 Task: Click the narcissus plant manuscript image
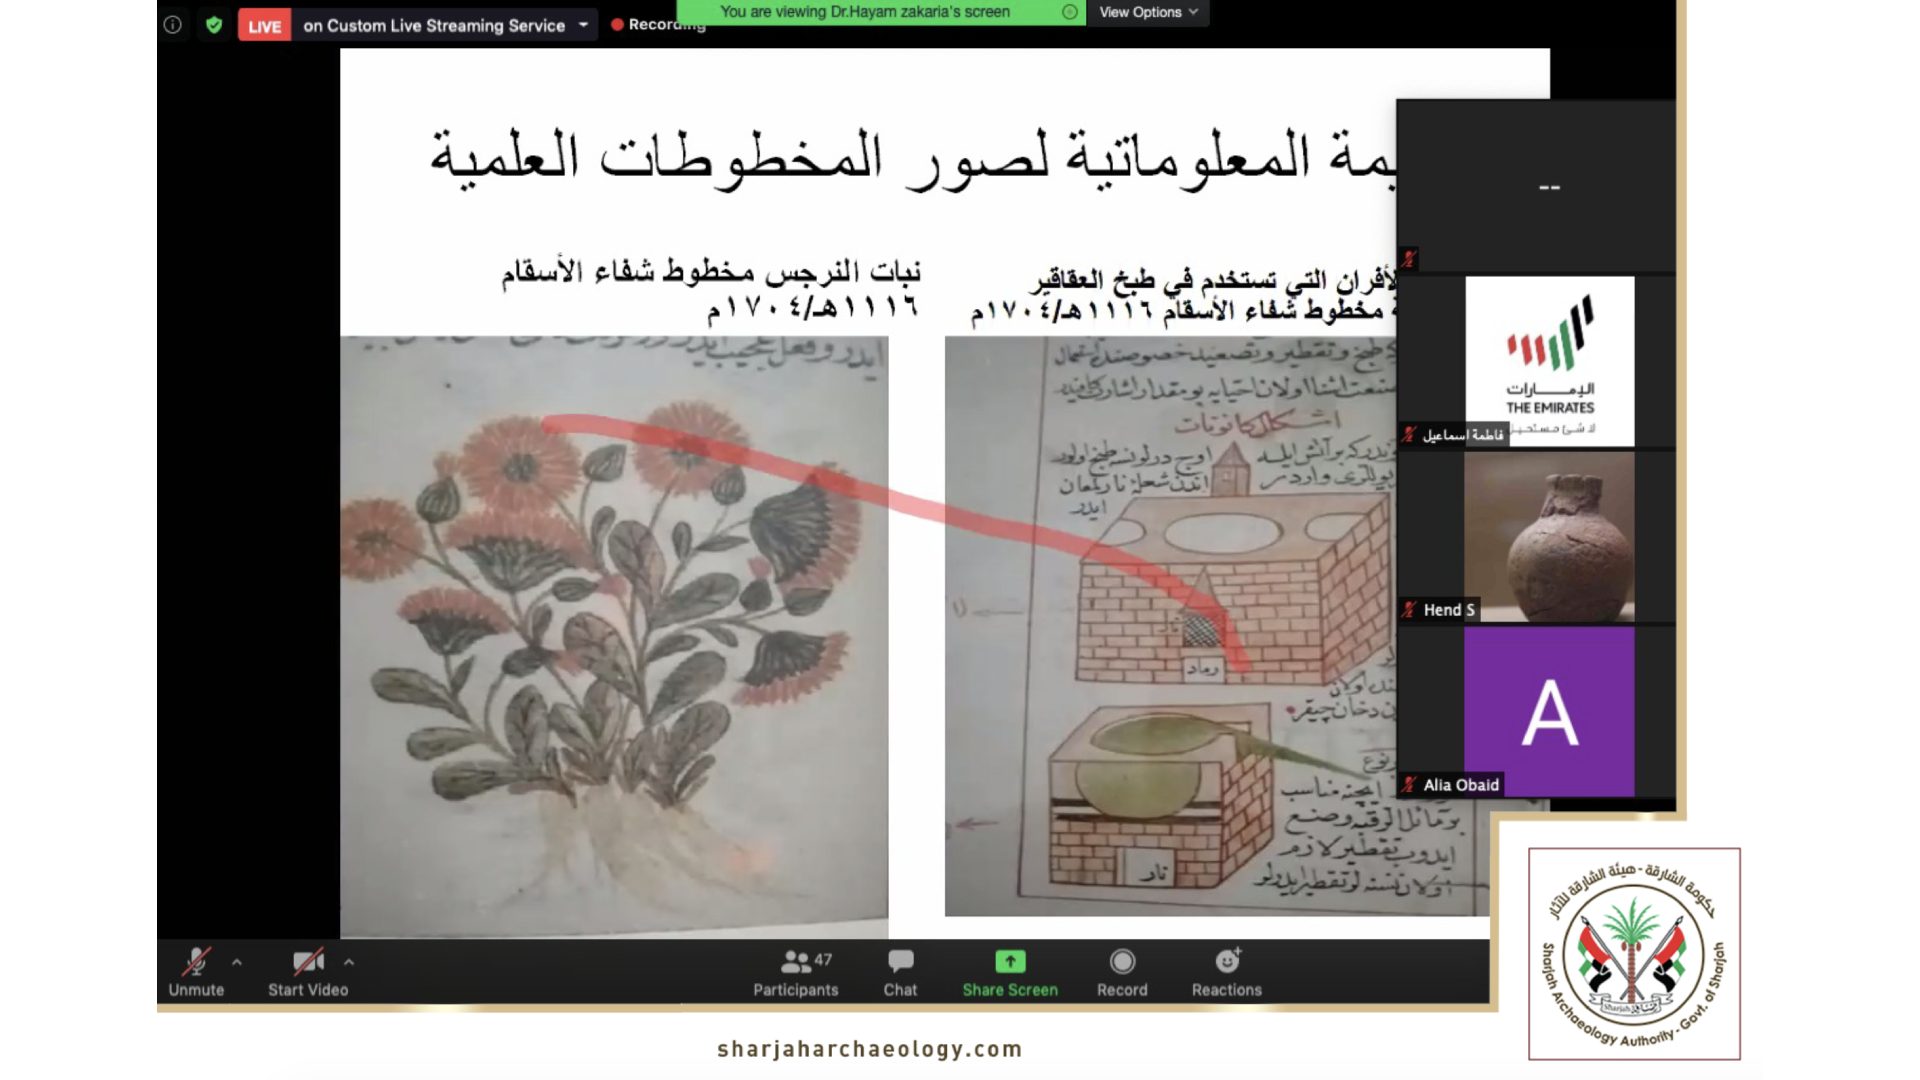pyautogui.click(x=614, y=636)
